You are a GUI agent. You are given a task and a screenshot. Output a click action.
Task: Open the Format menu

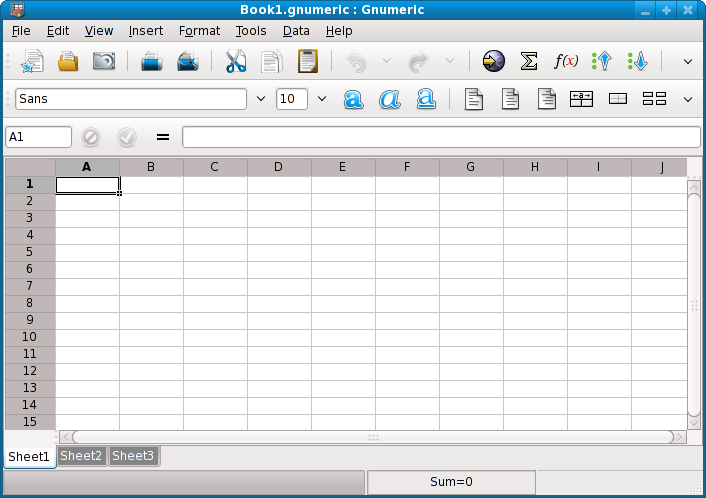click(x=199, y=31)
